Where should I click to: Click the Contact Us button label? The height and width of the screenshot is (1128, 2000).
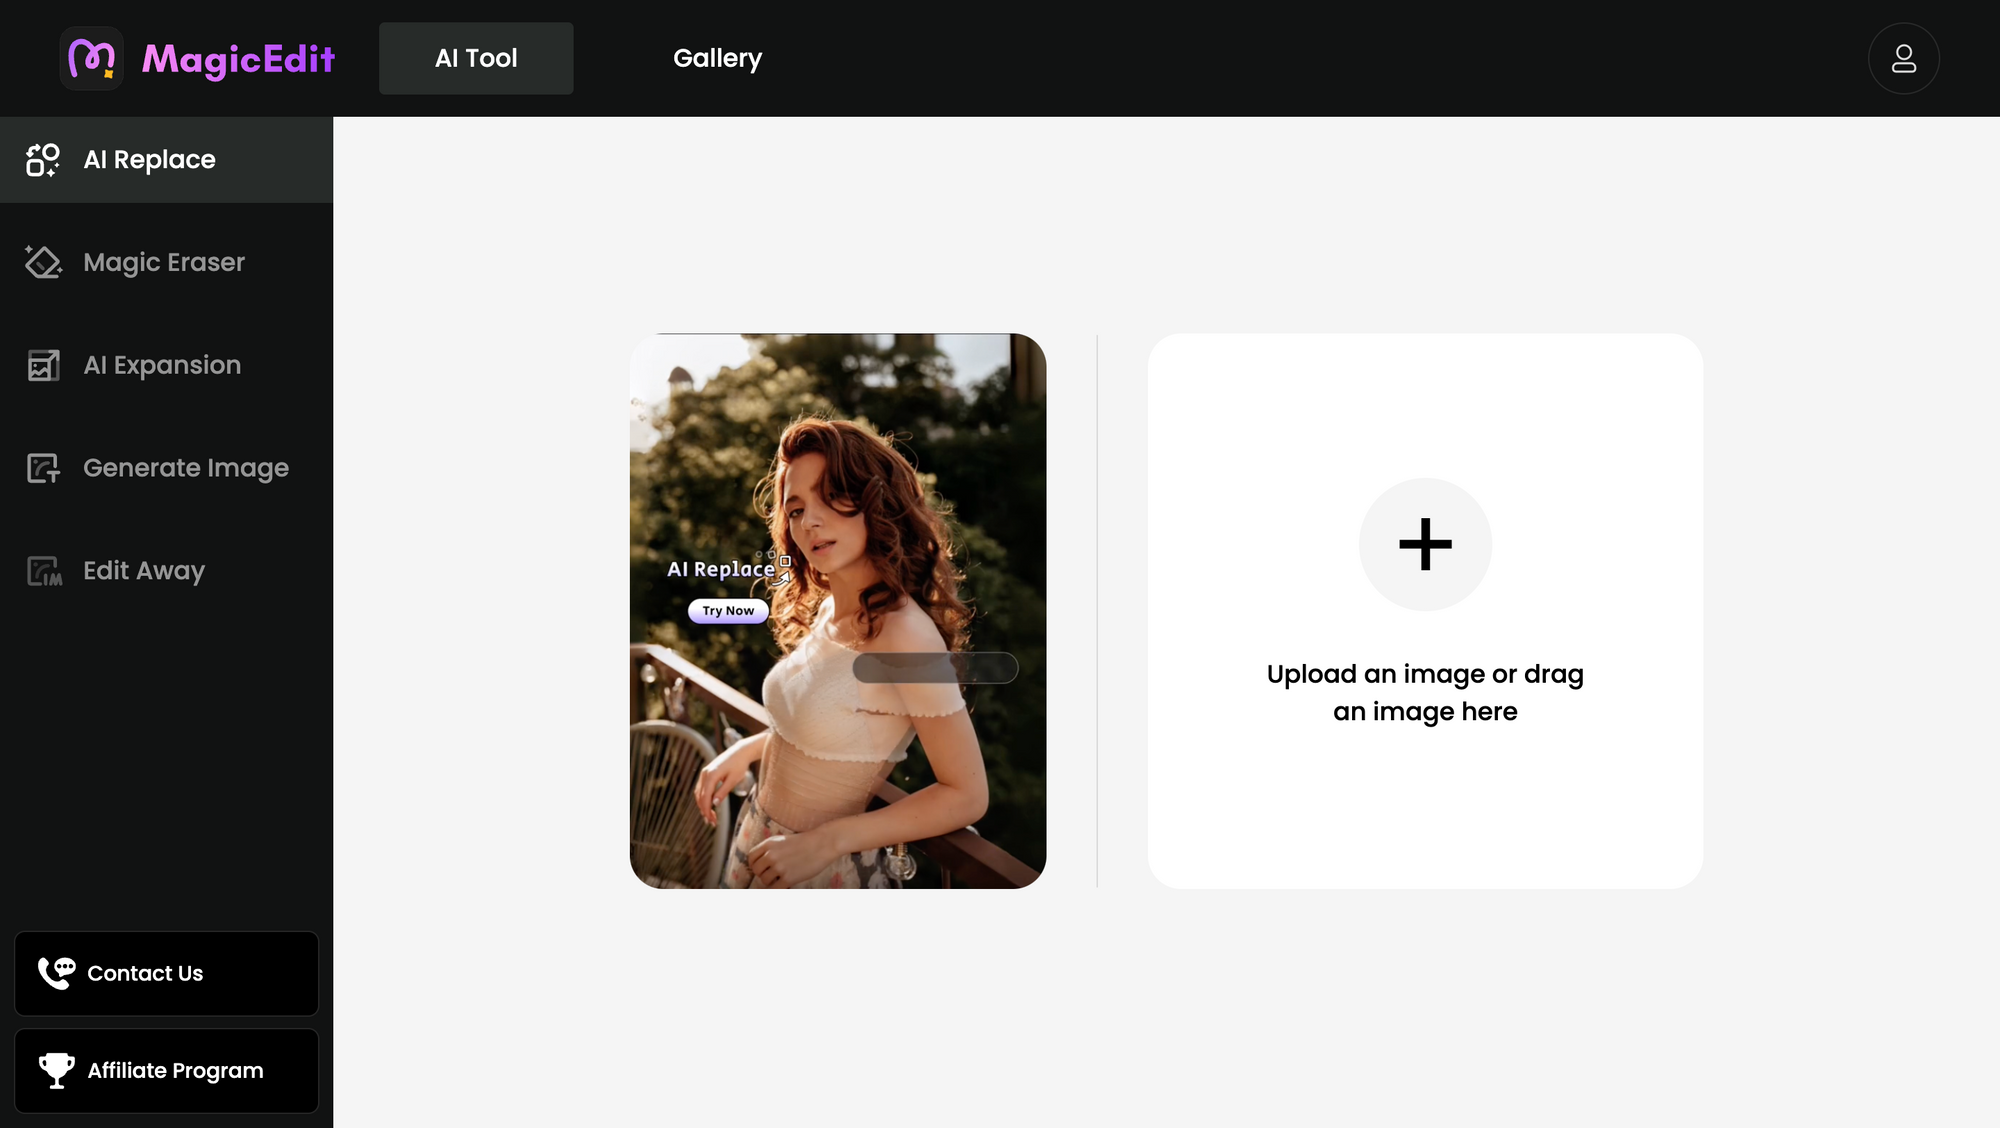pyautogui.click(x=145, y=973)
